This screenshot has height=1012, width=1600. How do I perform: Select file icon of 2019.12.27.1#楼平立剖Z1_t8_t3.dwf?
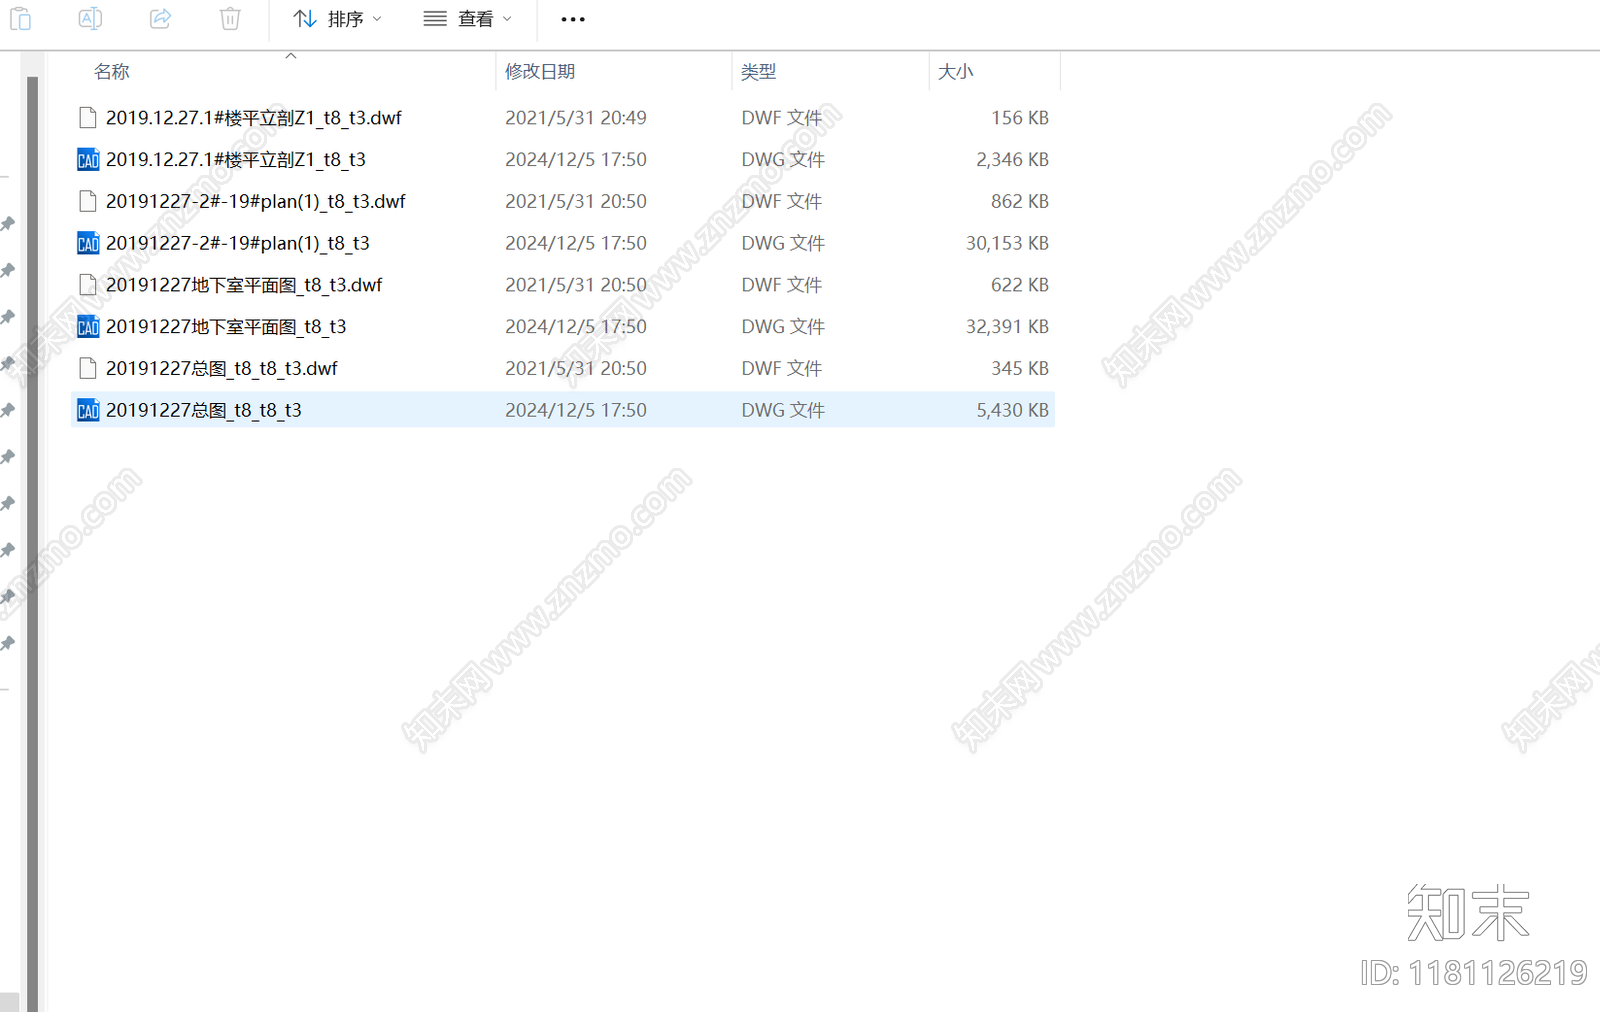click(88, 118)
